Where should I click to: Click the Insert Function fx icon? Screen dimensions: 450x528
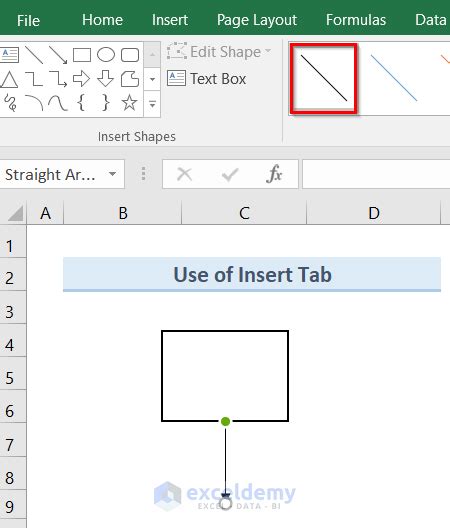(274, 174)
